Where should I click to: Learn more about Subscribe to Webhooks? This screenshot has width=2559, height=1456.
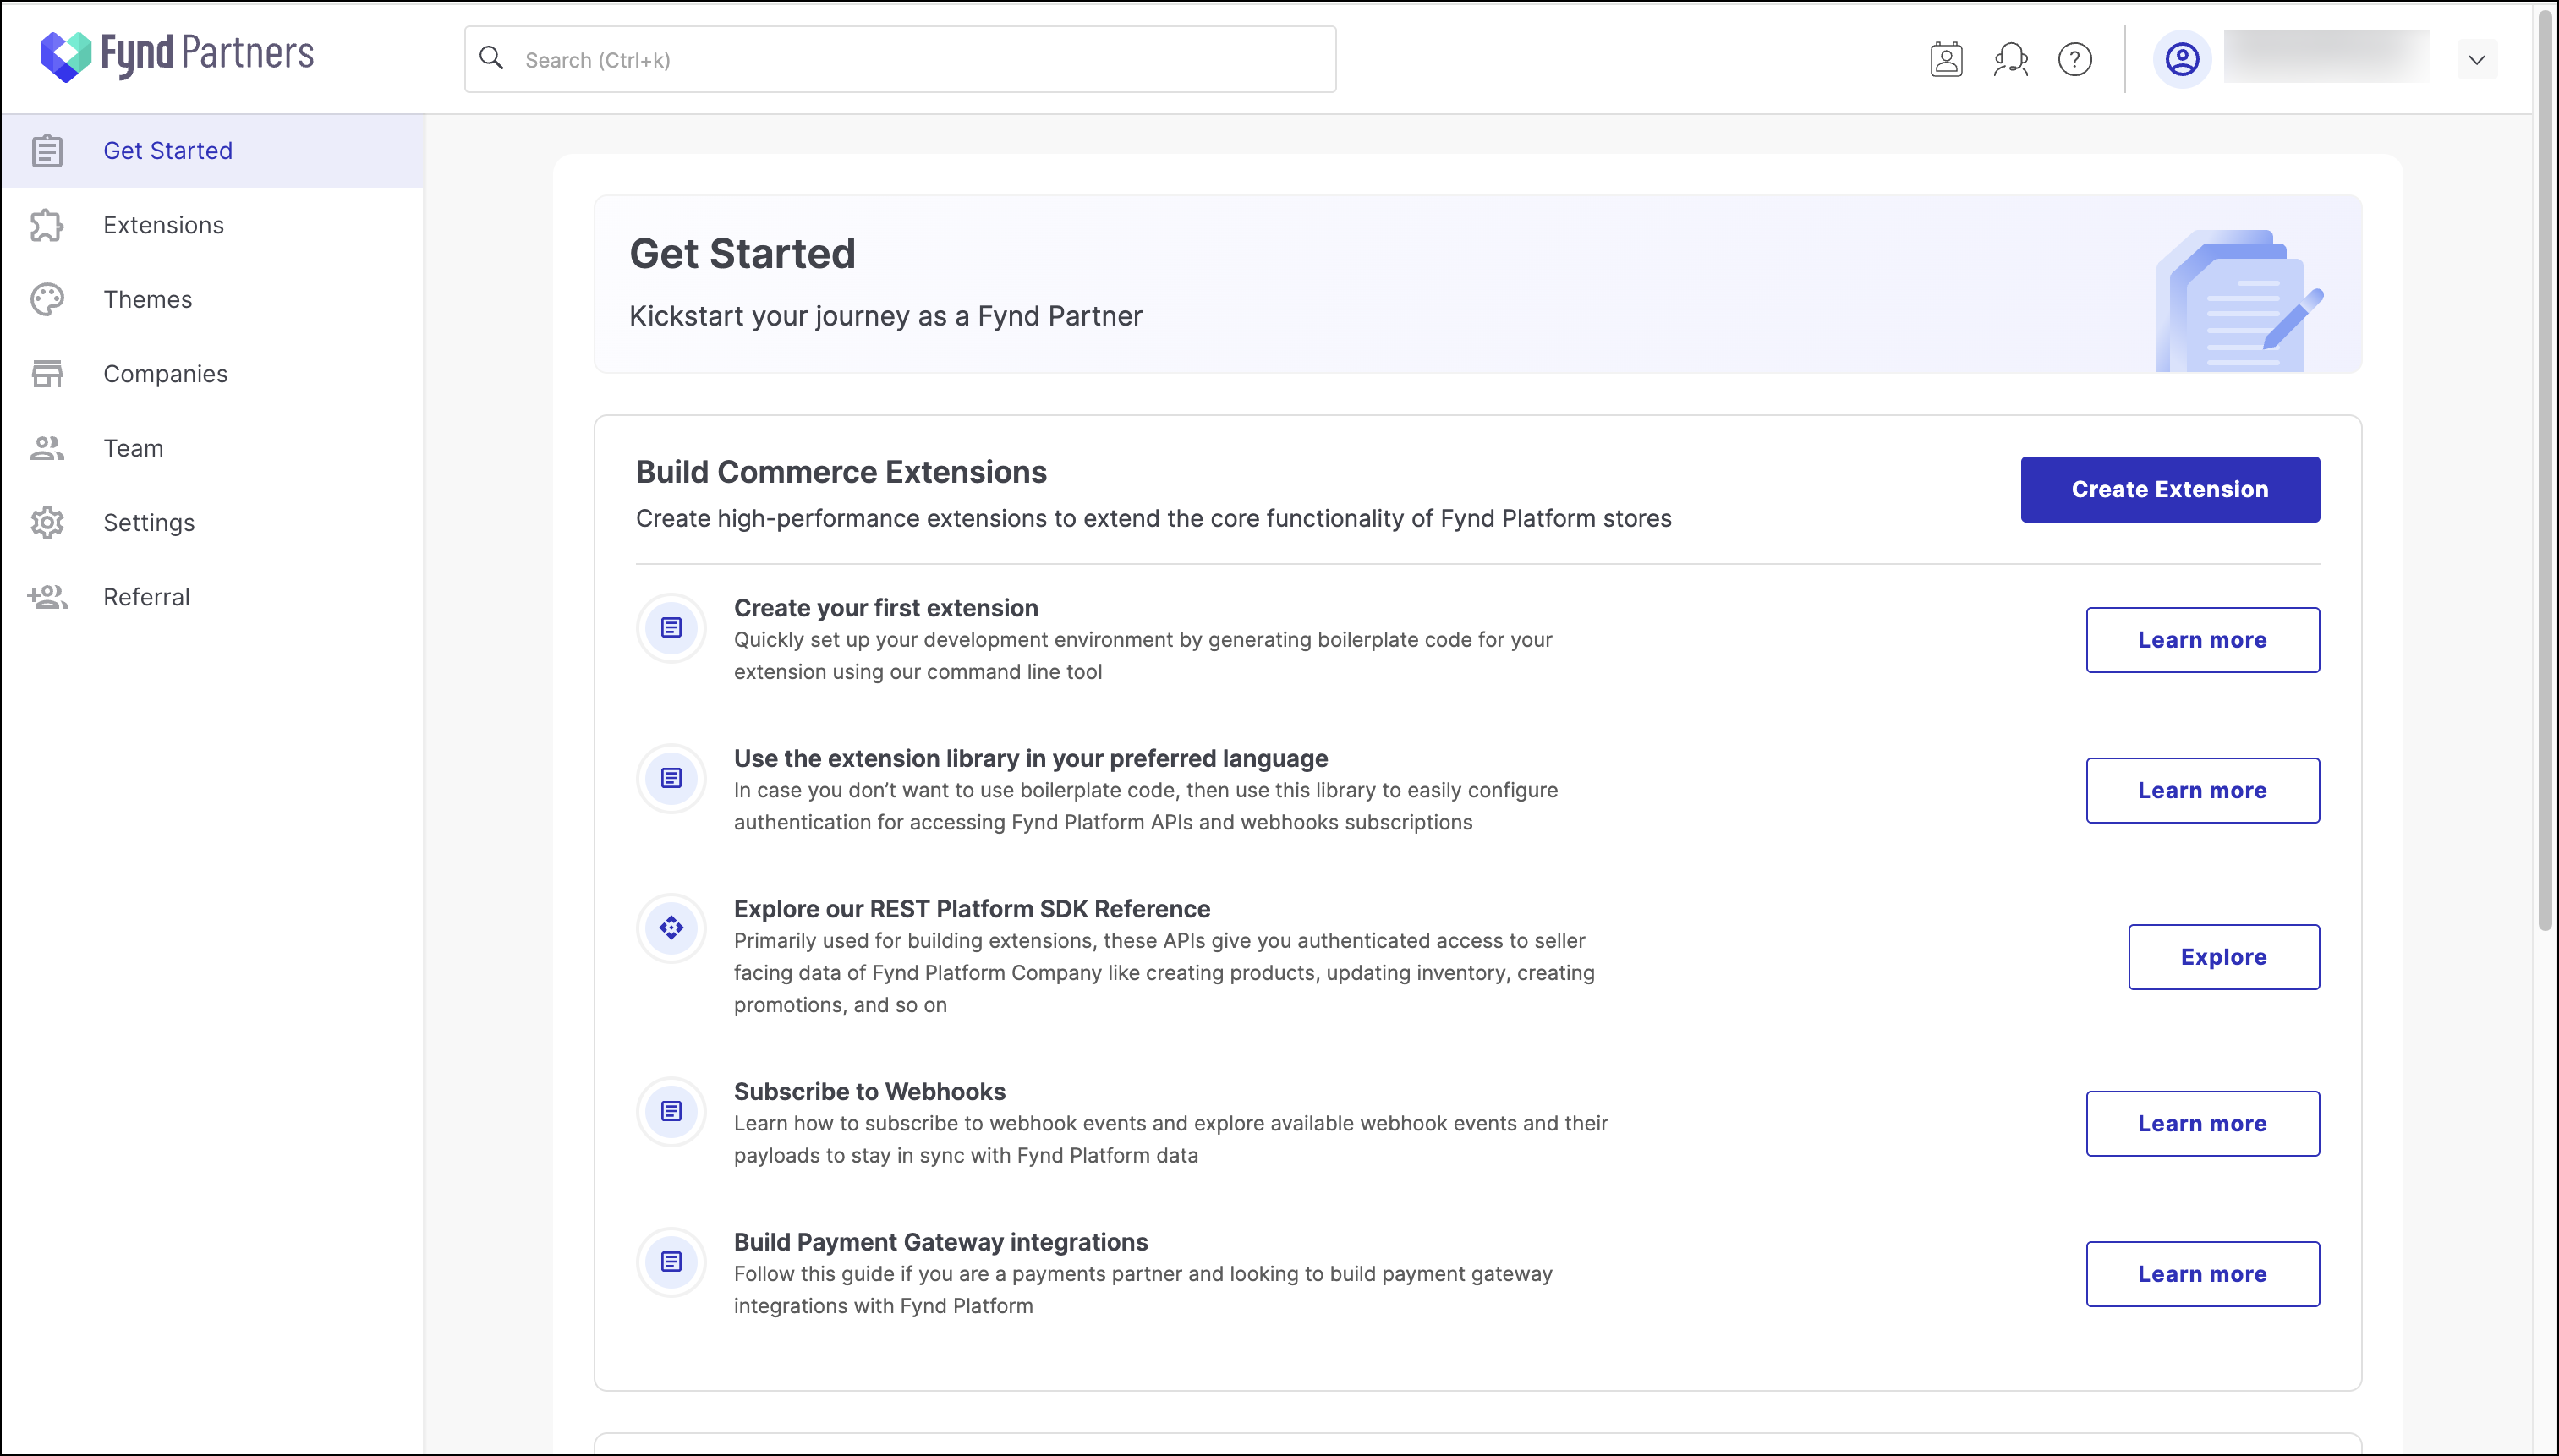pos(2202,1123)
